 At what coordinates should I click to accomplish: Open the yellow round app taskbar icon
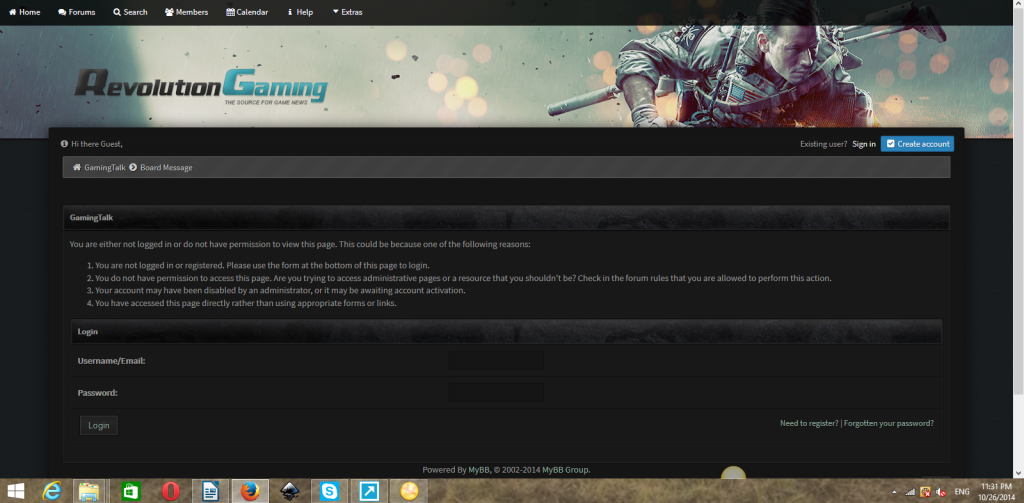tap(409, 491)
